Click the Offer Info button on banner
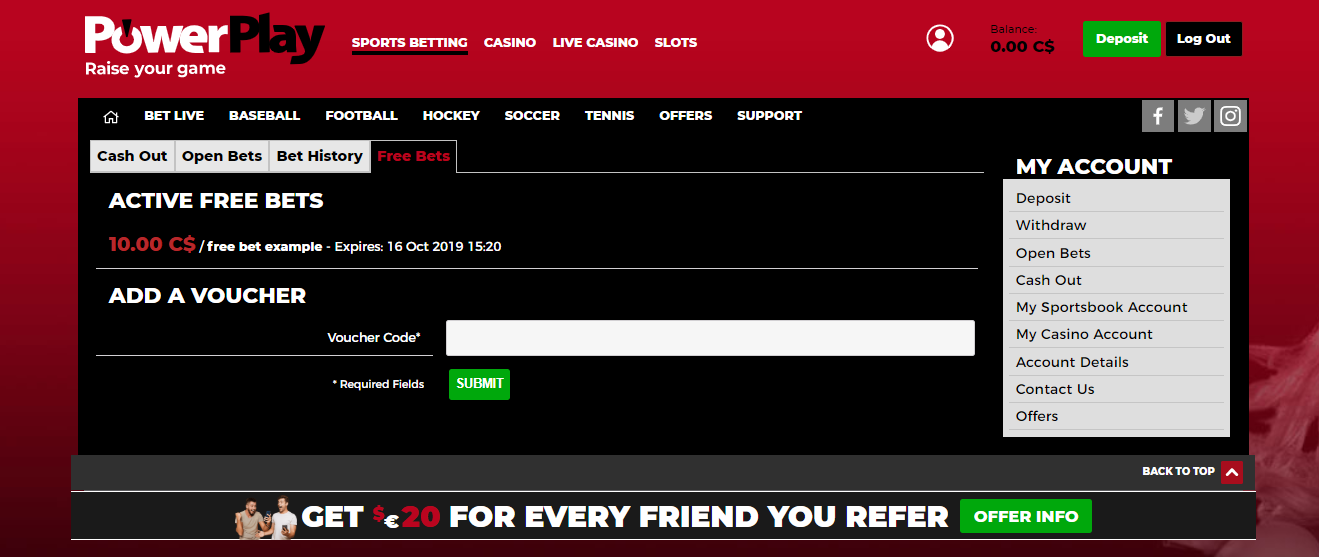This screenshot has width=1319, height=557. click(1025, 517)
